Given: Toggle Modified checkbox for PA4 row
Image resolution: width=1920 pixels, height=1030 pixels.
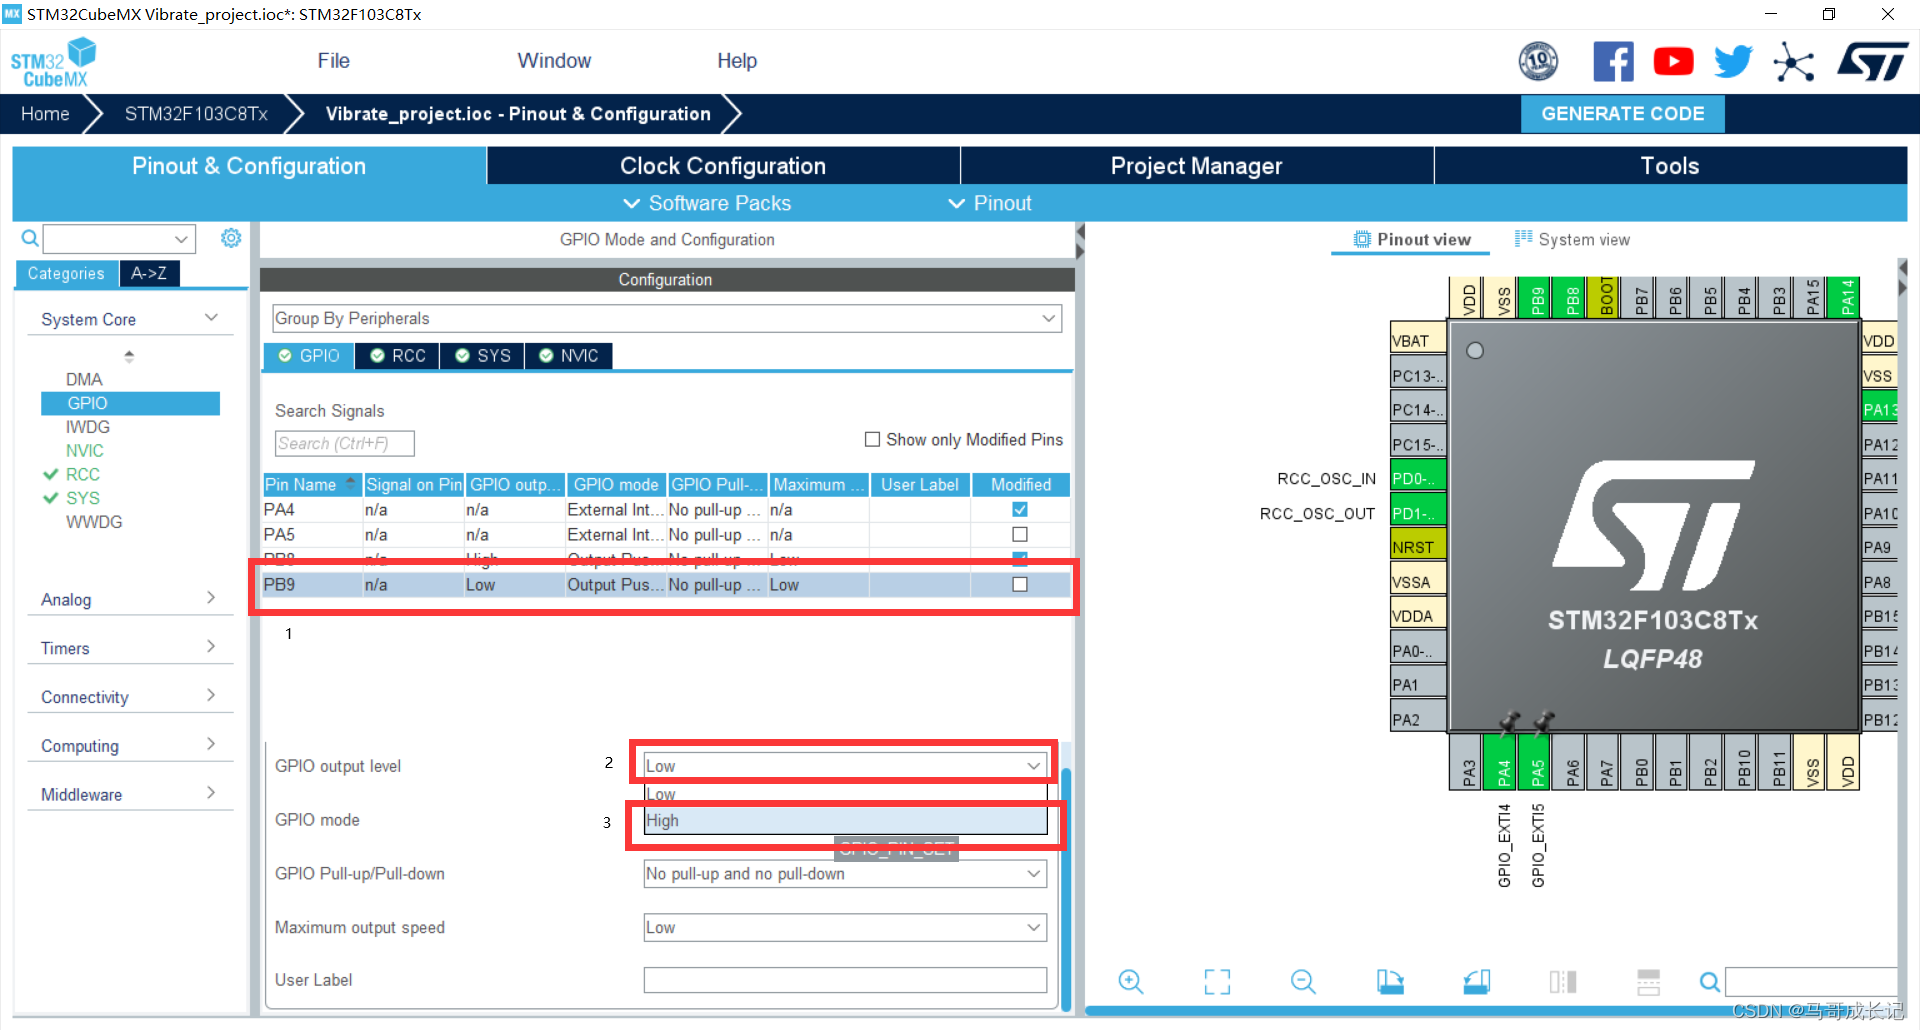Looking at the screenshot, I should click(1020, 510).
